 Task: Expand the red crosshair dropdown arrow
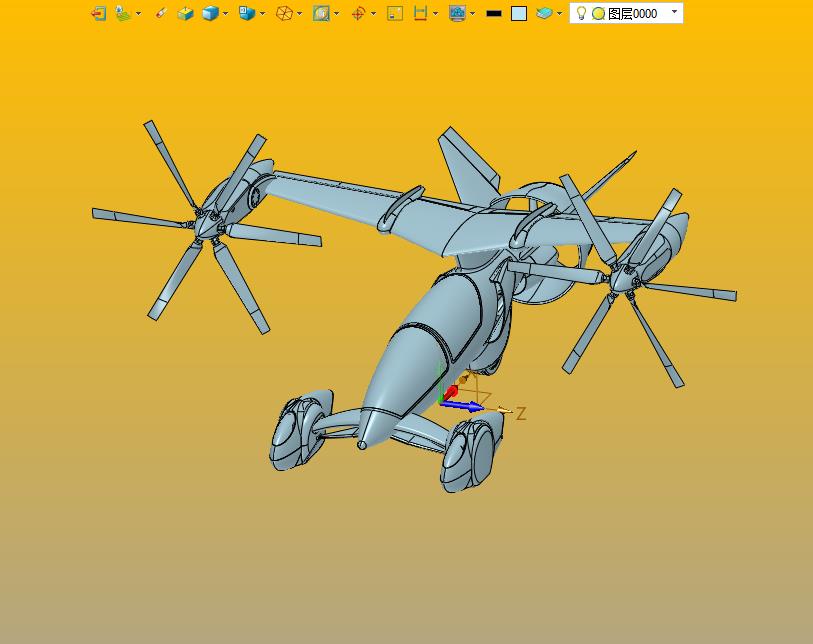[x=373, y=13]
